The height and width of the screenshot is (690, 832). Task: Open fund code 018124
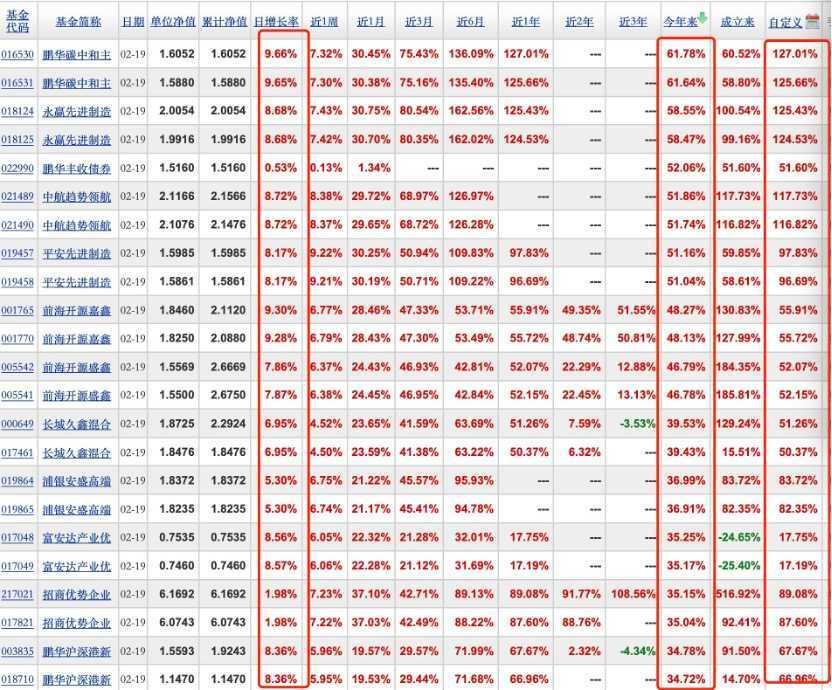coord(18,111)
